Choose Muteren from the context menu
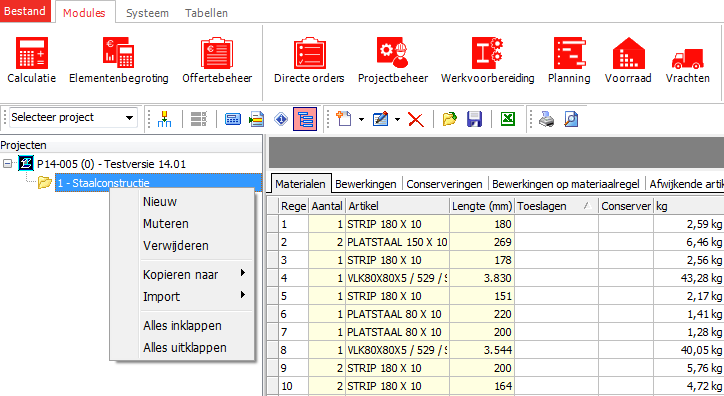 (182, 224)
